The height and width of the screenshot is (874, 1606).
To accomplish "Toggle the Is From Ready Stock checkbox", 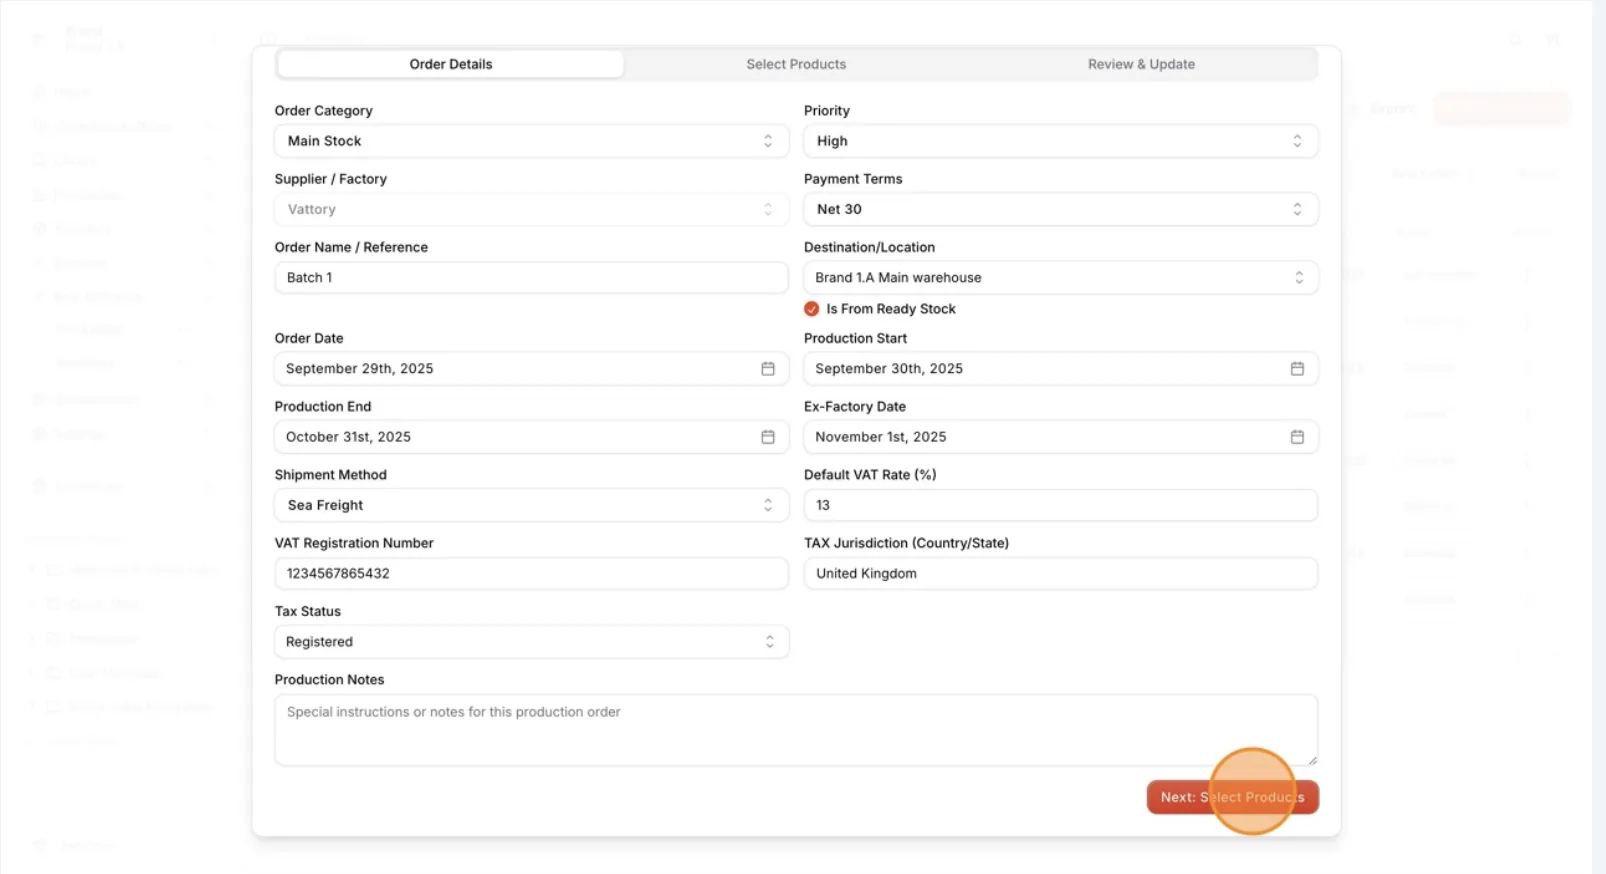I will coord(812,309).
